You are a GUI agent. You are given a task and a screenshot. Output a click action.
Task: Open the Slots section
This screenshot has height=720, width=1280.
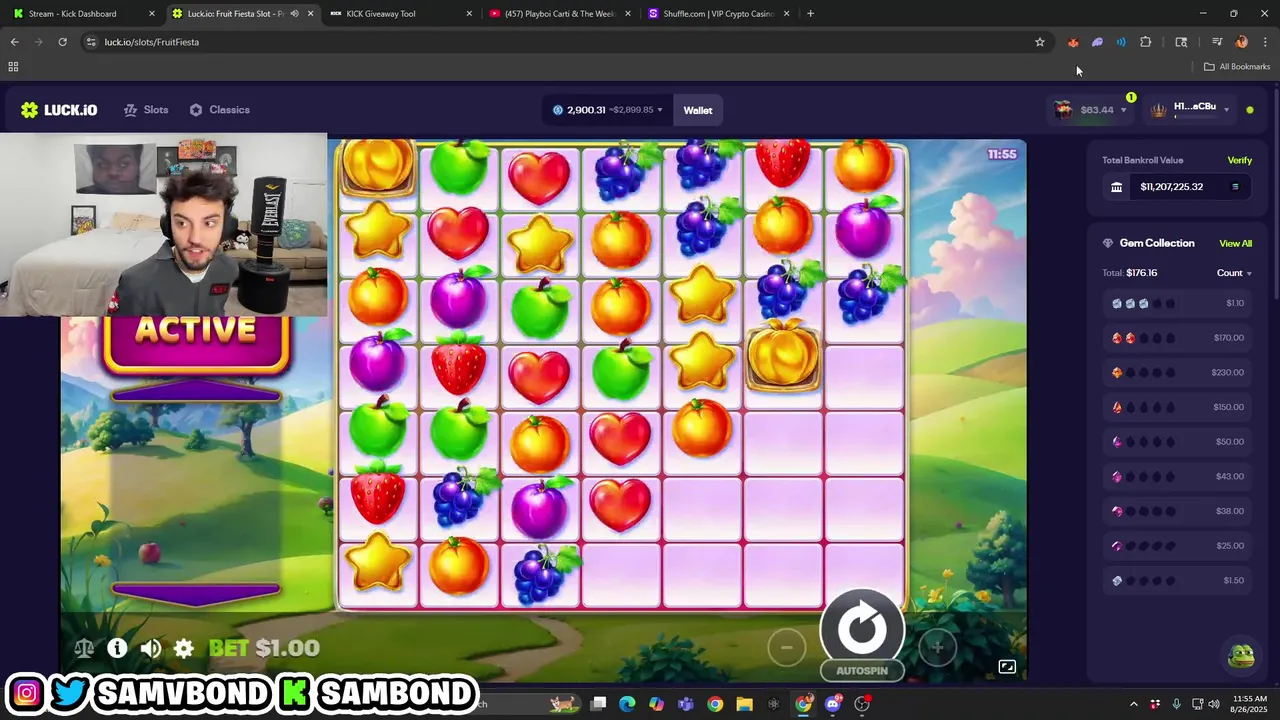[146, 110]
